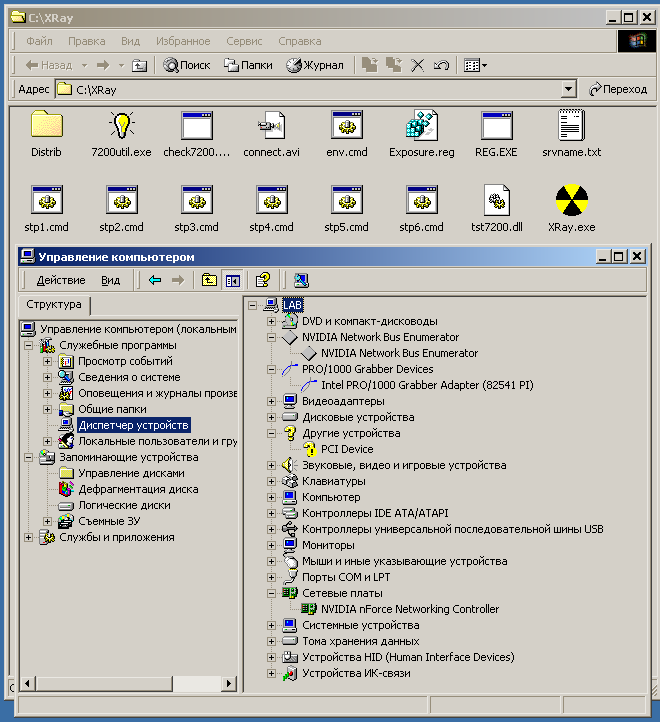Click the Поиск search button
Viewport: 660px width, 722px height.
[x=187, y=65]
